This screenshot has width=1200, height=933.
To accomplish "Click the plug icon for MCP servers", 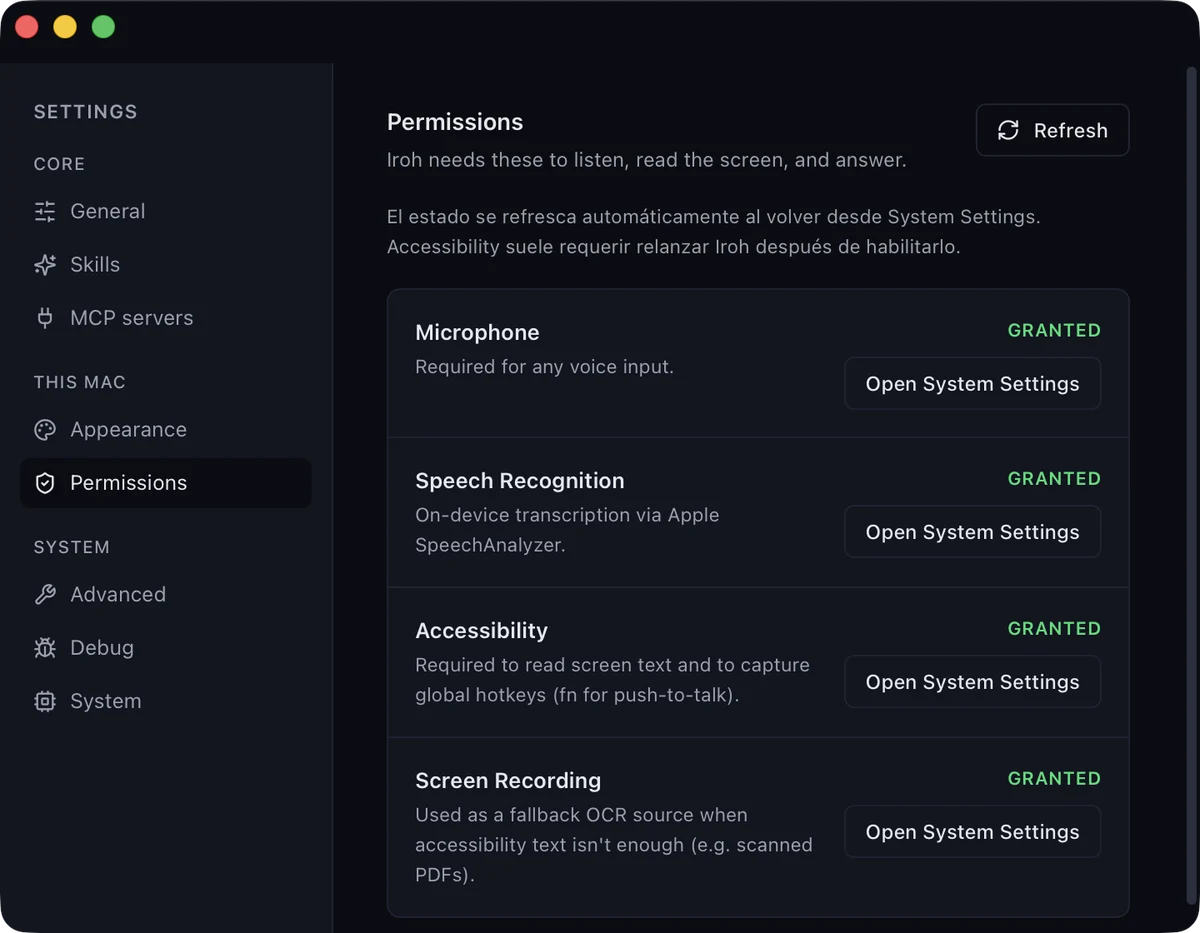I will (x=45, y=318).
